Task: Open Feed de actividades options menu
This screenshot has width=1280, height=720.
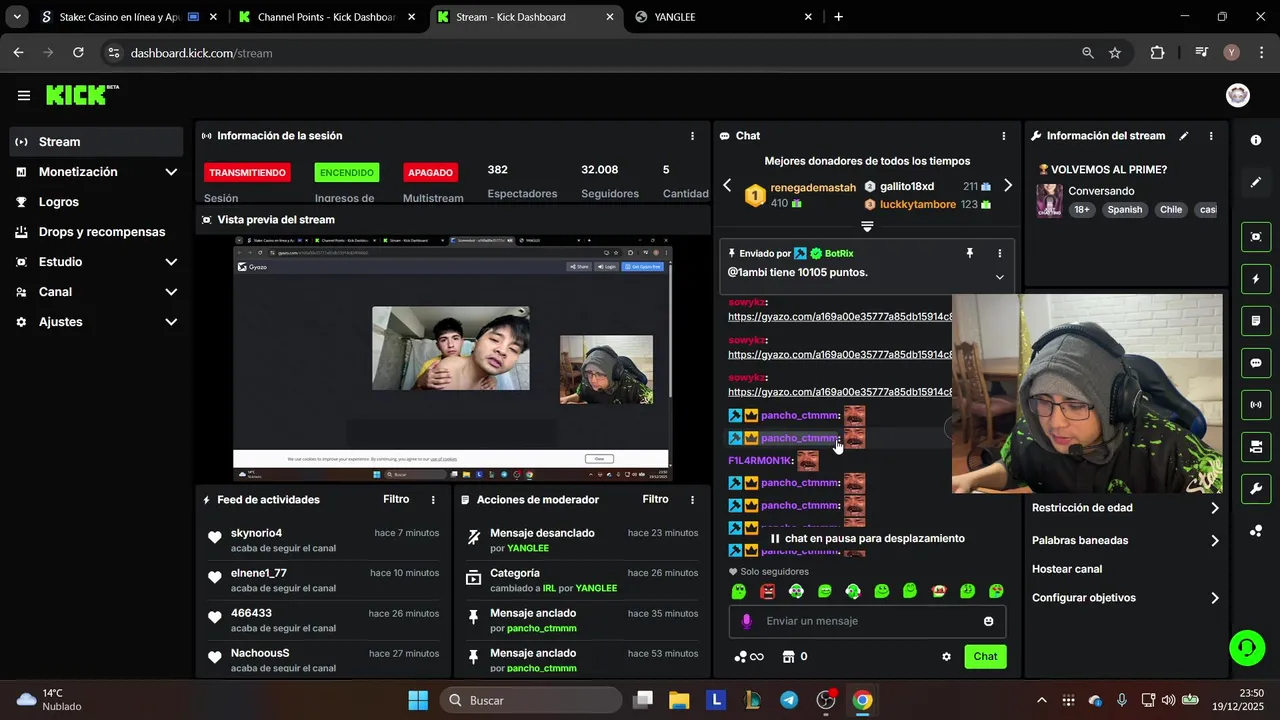Action: click(433, 500)
